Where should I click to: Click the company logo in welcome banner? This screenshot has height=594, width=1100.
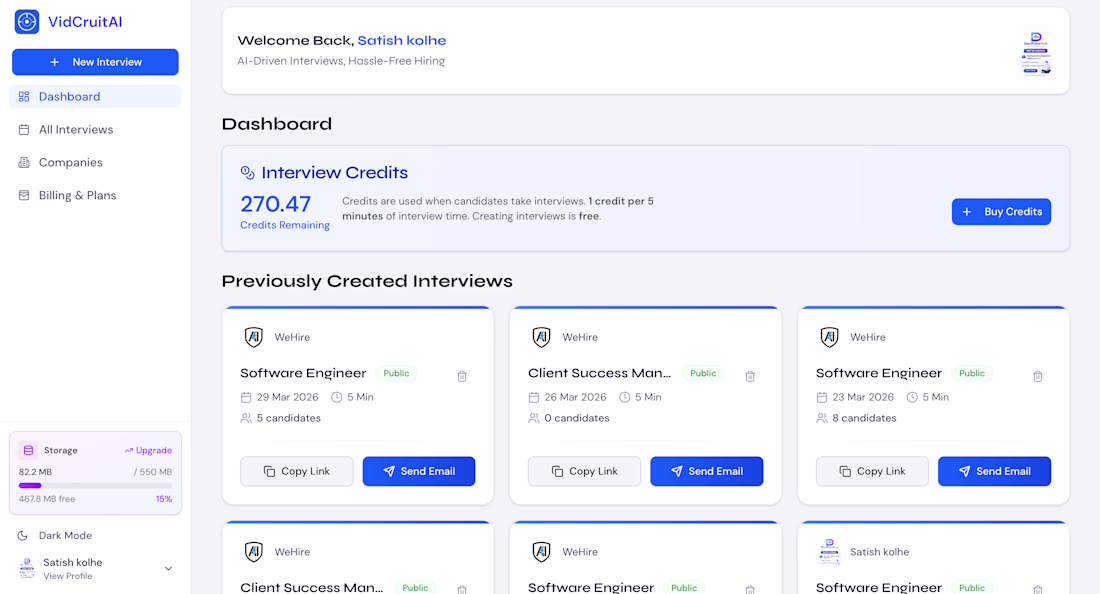coord(1036,53)
